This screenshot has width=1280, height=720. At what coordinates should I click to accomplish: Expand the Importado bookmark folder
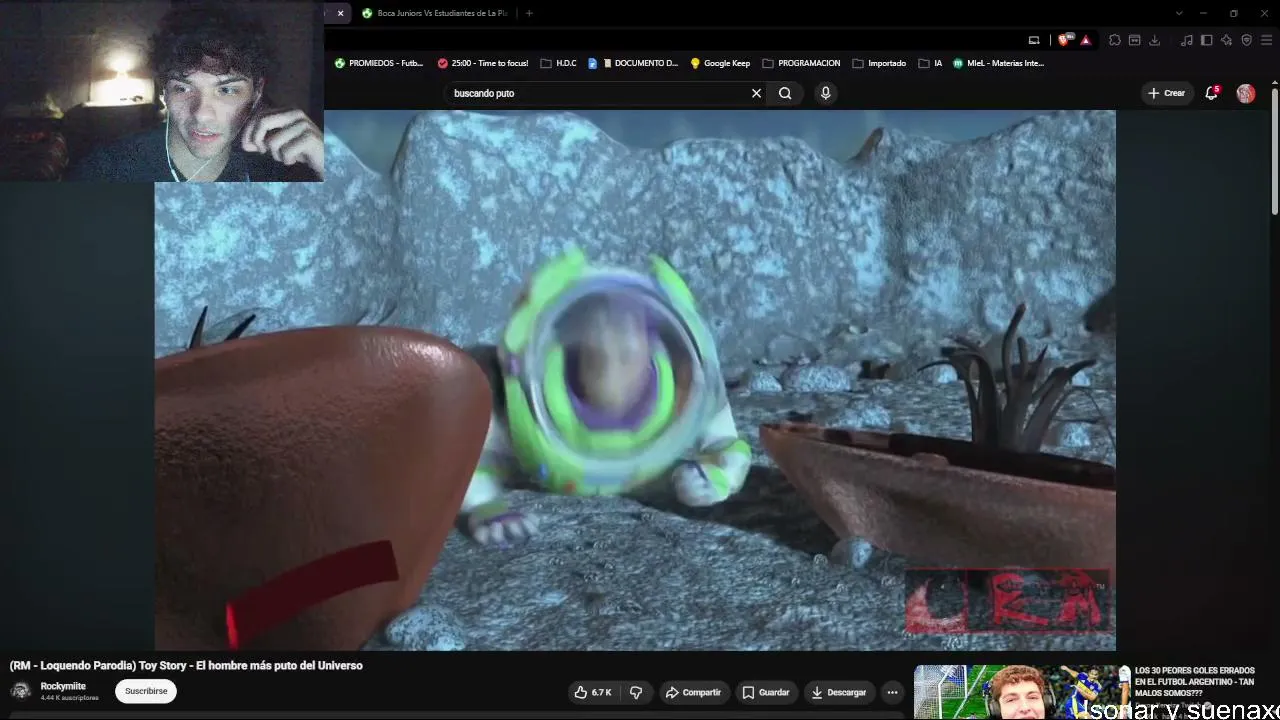[x=879, y=63]
